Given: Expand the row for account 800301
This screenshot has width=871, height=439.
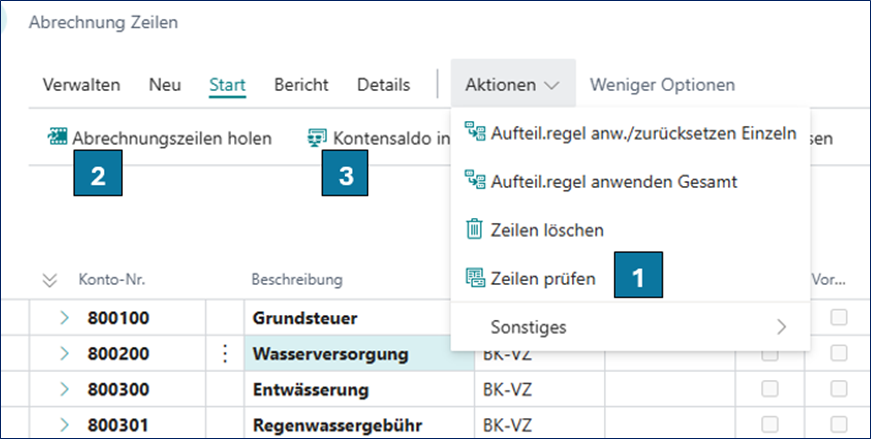Looking at the screenshot, I should [64, 425].
